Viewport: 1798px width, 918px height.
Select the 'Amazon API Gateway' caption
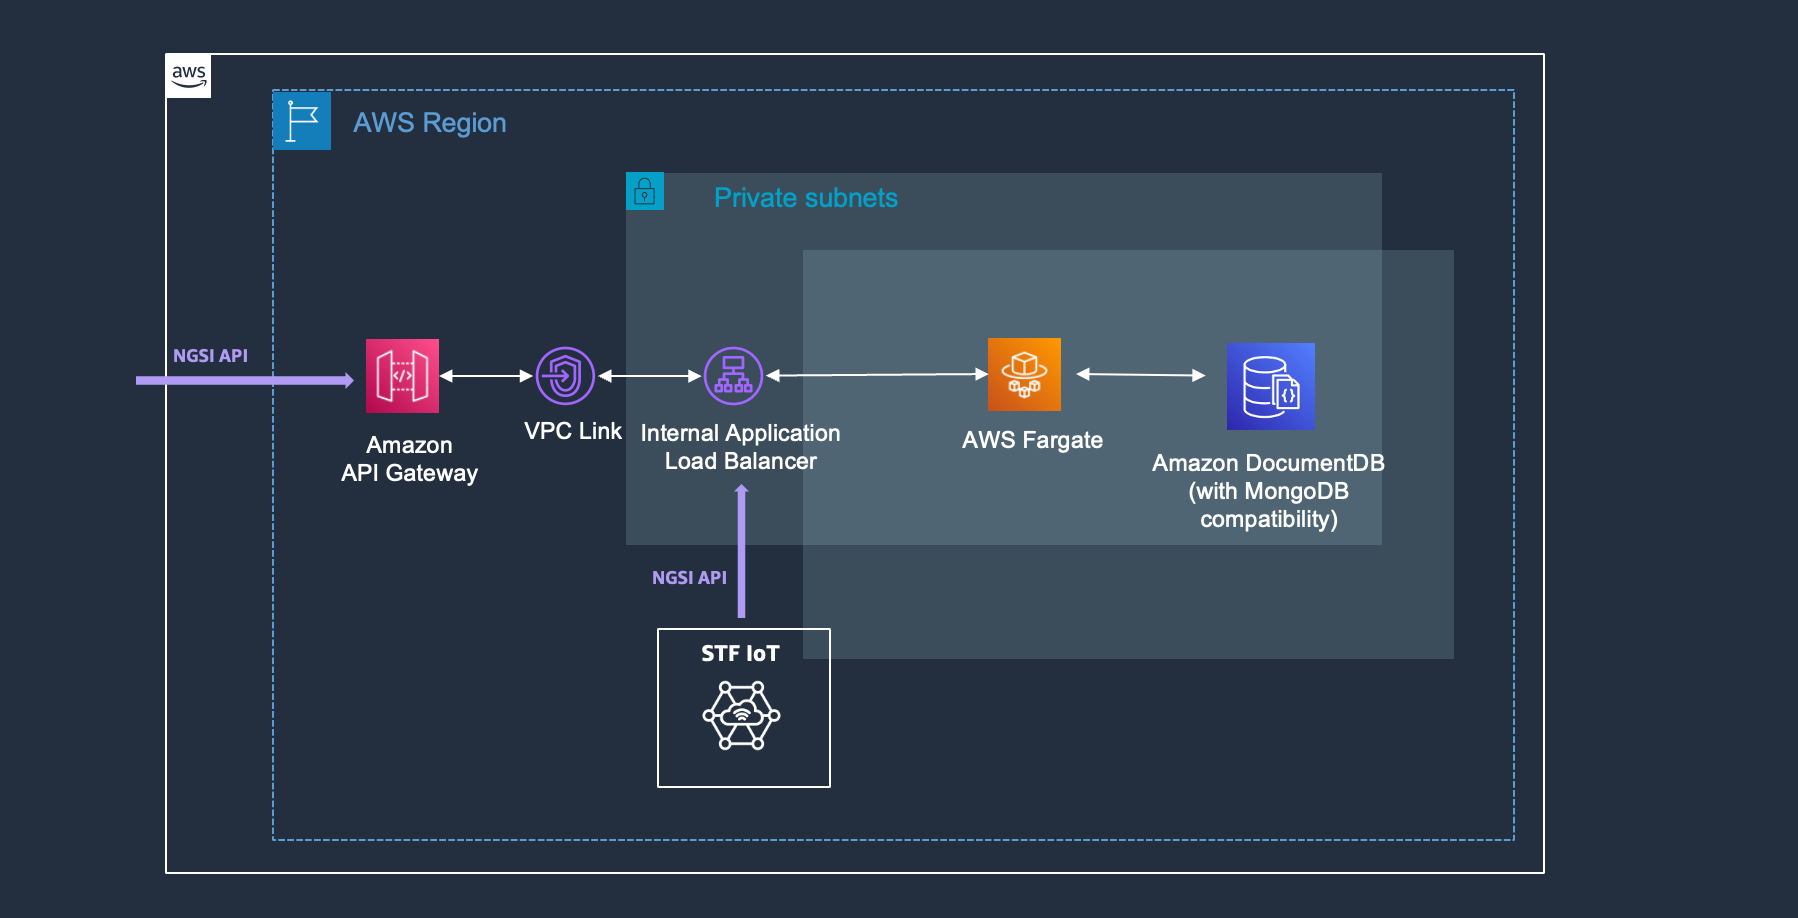pyautogui.click(x=409, y=459)
